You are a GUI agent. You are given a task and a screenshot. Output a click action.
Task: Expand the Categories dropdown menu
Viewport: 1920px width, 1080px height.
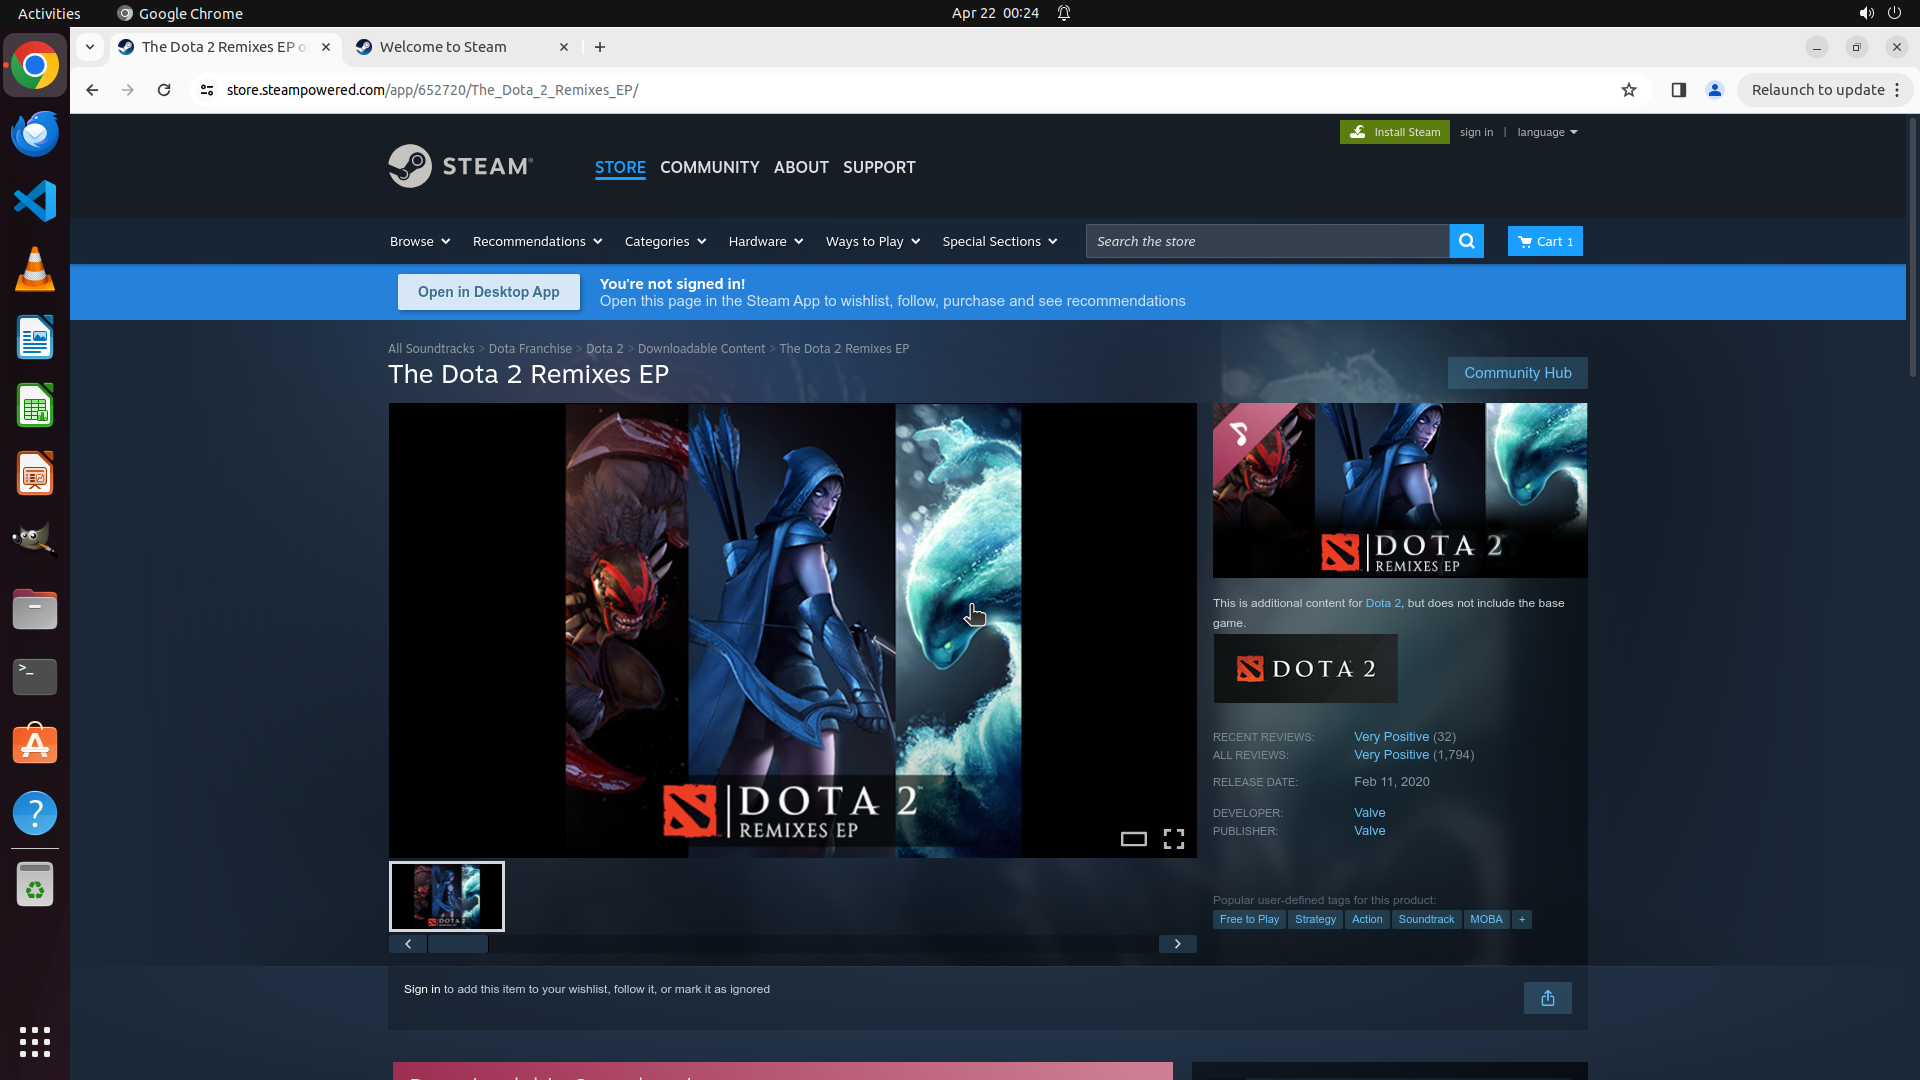click(x=665, y=241)
